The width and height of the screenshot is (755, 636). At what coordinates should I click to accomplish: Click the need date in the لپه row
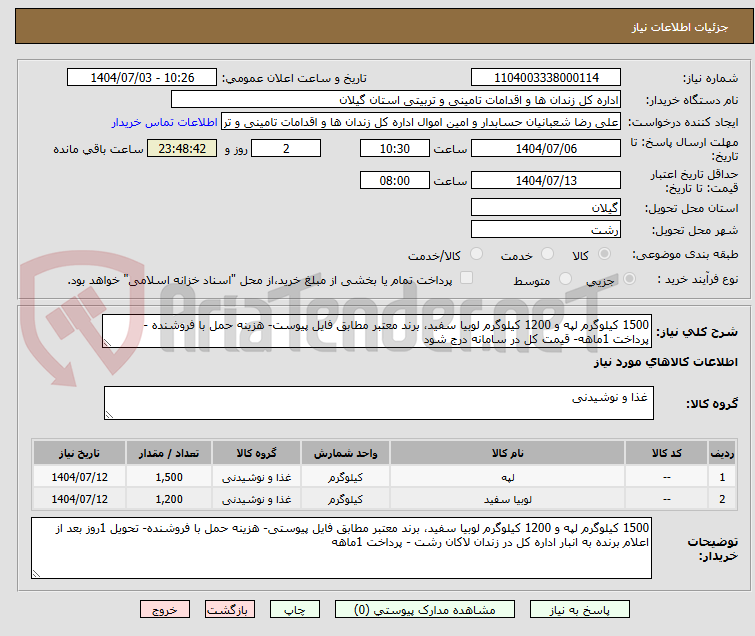[79, 477]
